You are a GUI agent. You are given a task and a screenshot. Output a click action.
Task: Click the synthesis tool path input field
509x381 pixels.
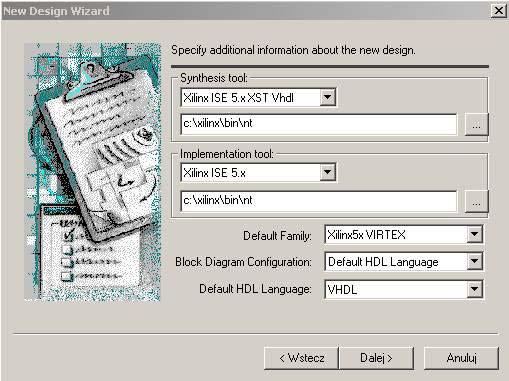point(319,124)
